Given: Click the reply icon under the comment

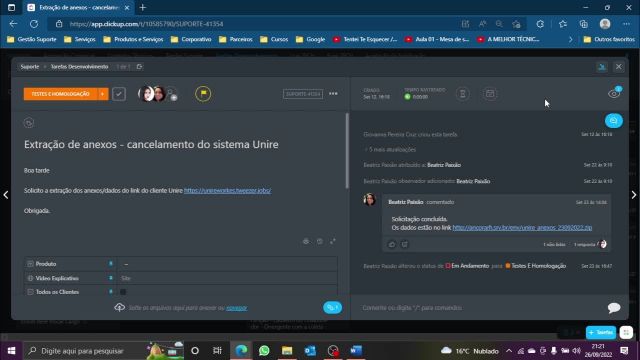Looking at the screenshot, I should coord(405,244).
